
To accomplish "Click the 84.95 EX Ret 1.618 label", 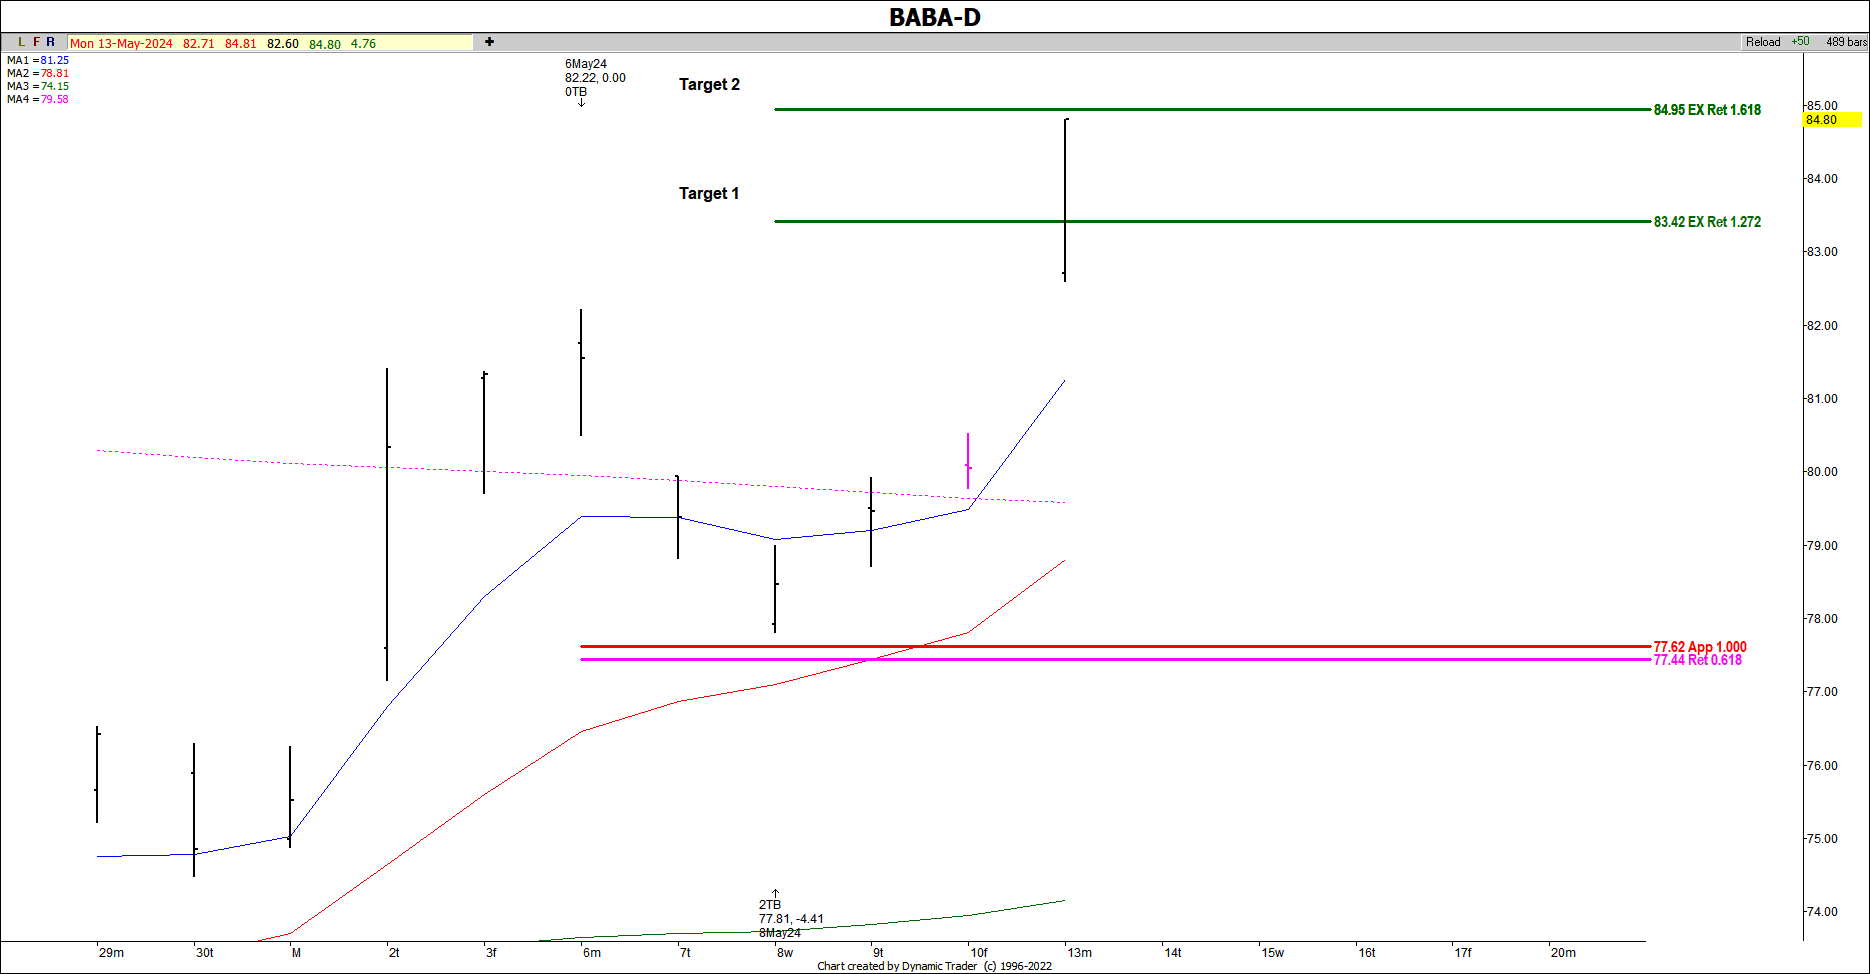I will 1707,110.
